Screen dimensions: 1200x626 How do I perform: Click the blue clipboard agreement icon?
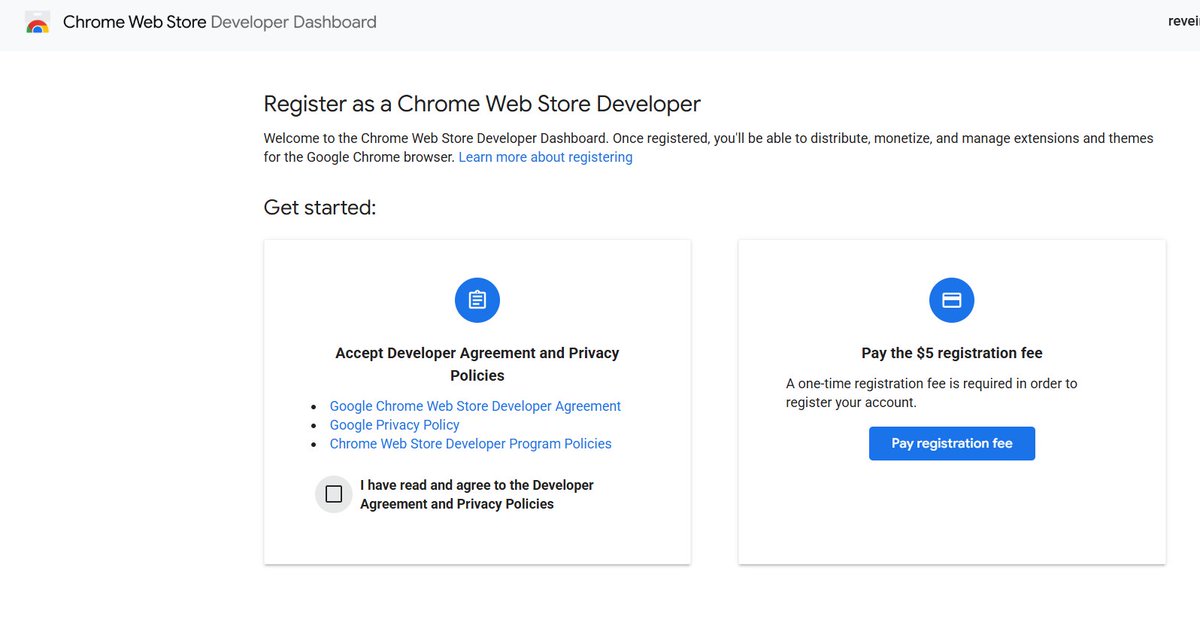[x=477, y=300]
